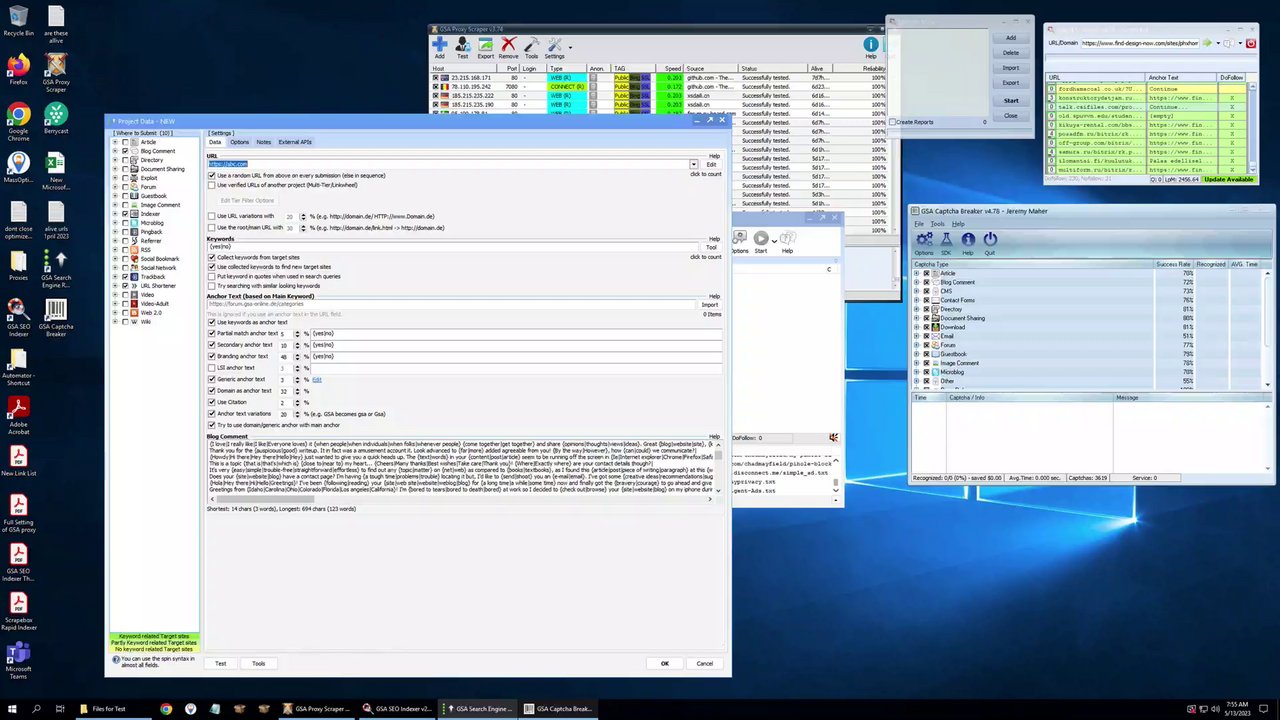Click Test button at Project Data bottom

220,664
